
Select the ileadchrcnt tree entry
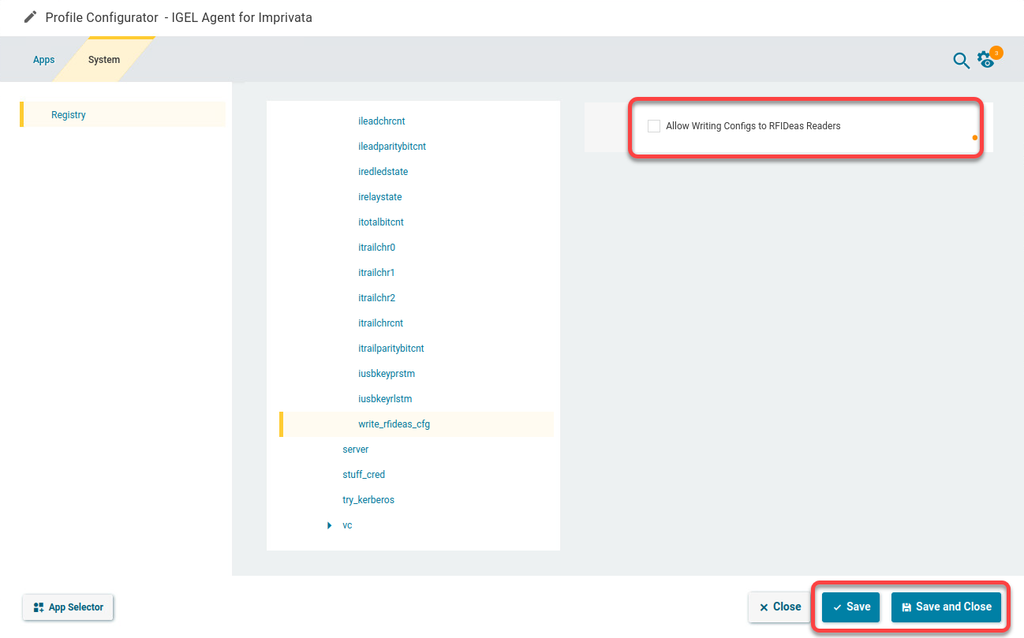tap(381, 121)
